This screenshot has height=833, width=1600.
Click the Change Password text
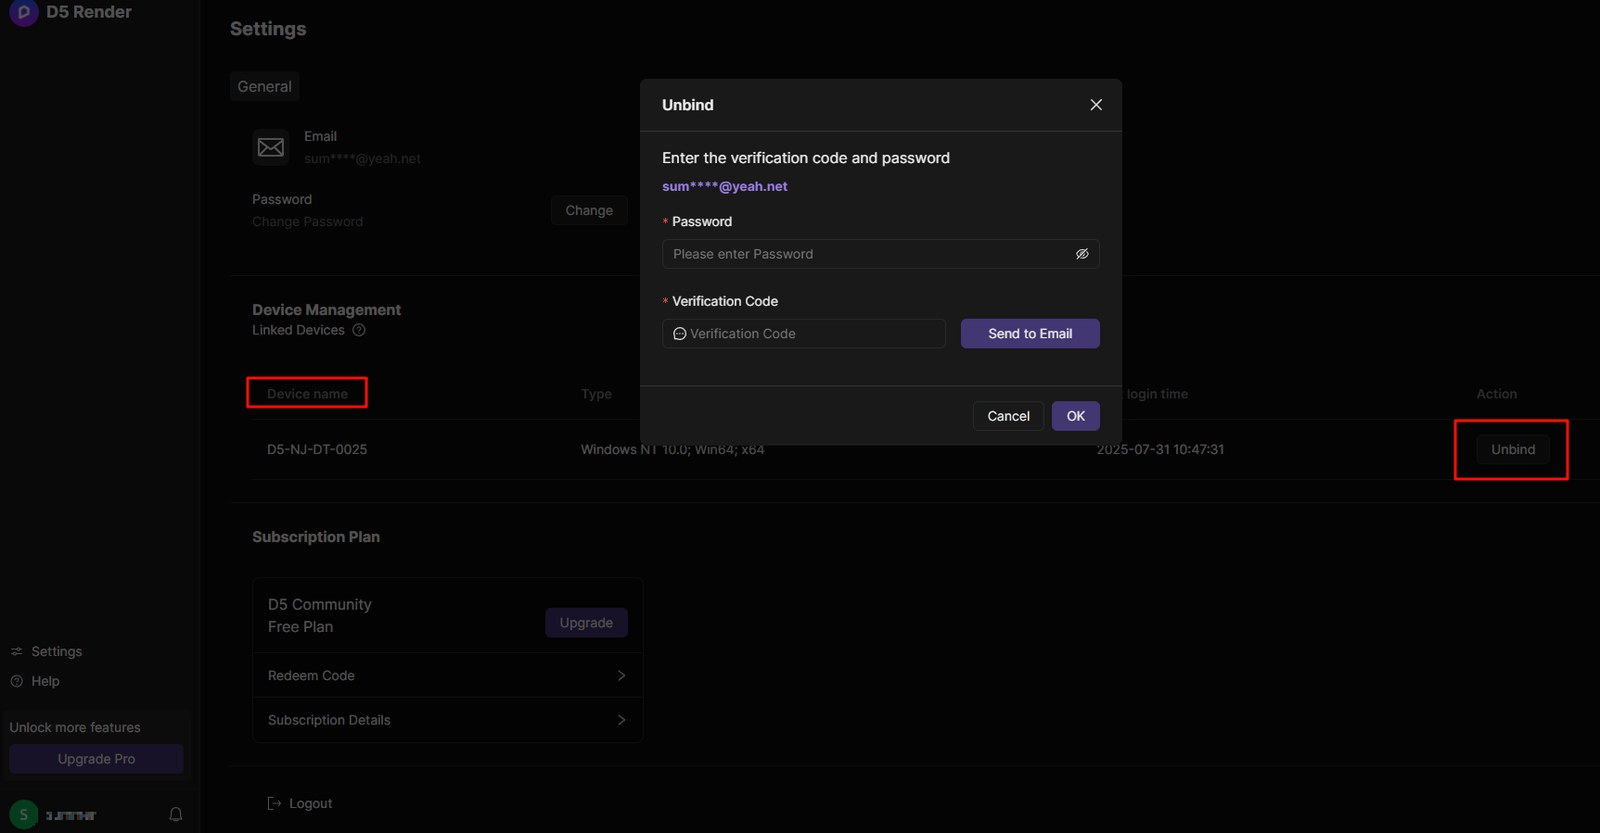307,222
